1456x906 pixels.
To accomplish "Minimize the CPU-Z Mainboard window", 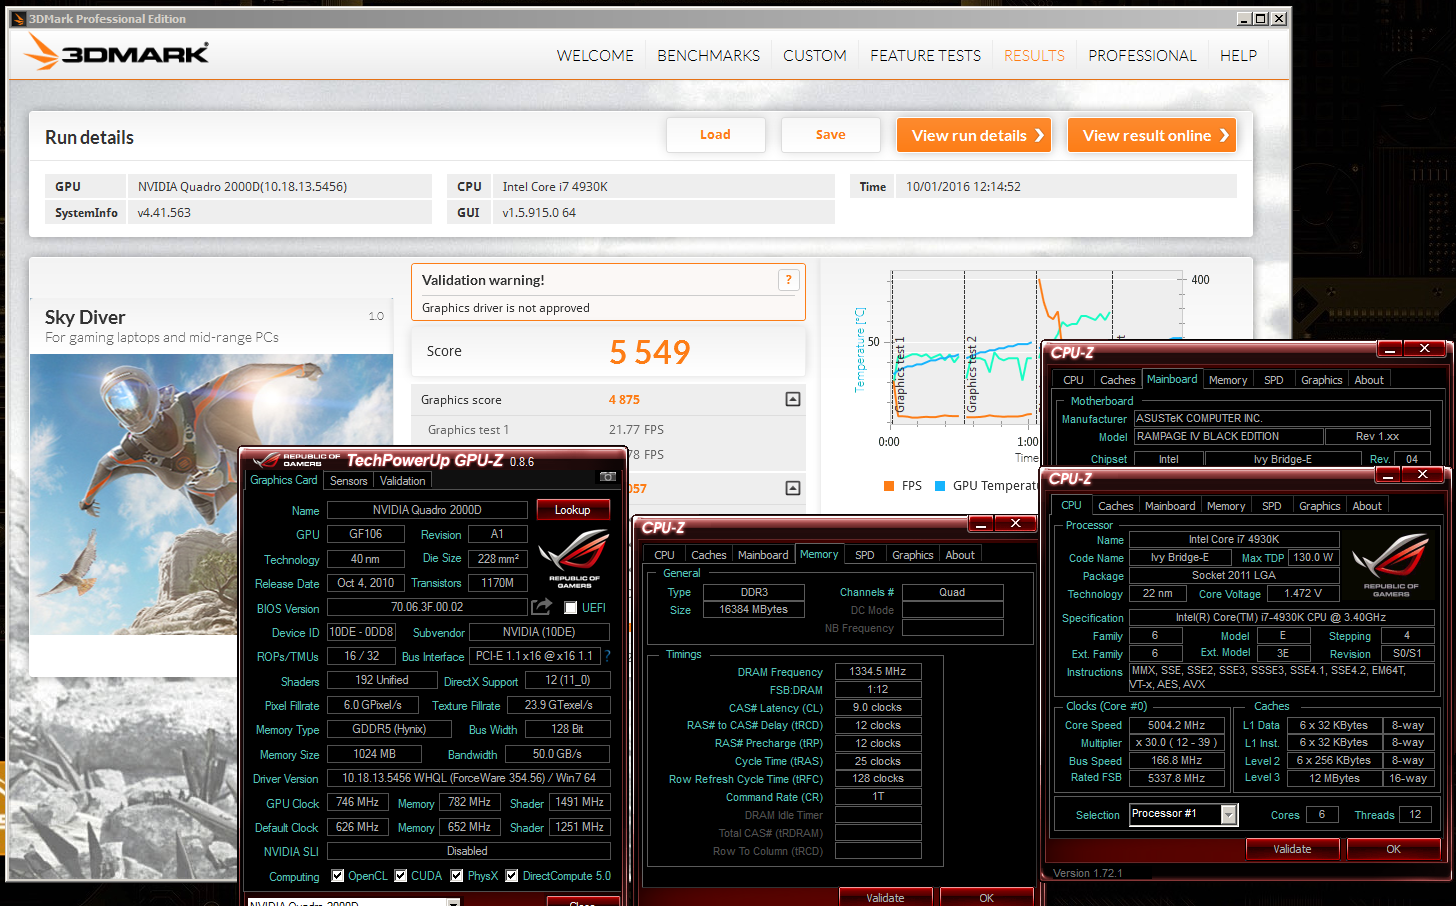I will pyautogui.click(x=1390, y=348).
